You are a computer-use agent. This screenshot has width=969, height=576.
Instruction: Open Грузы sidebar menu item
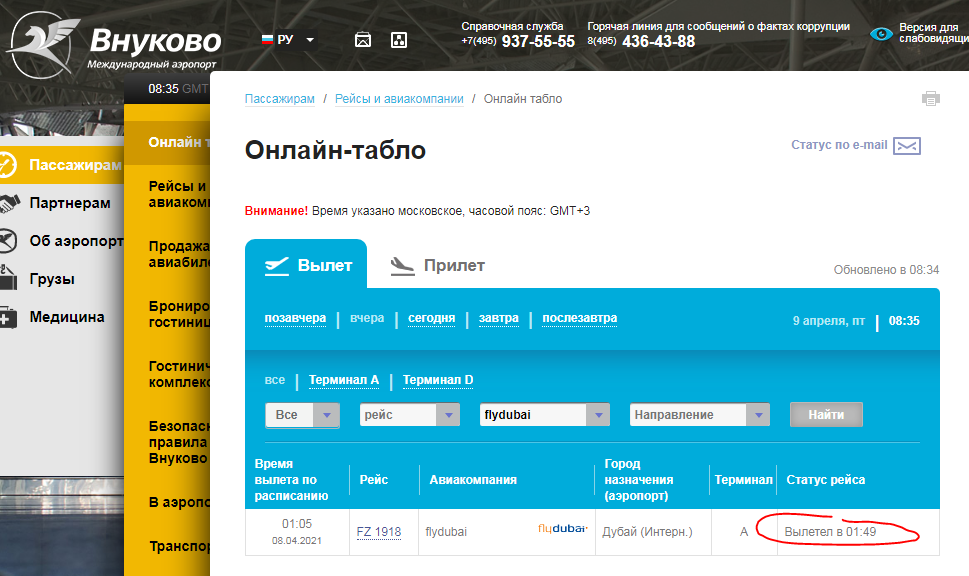pos(52,279)
